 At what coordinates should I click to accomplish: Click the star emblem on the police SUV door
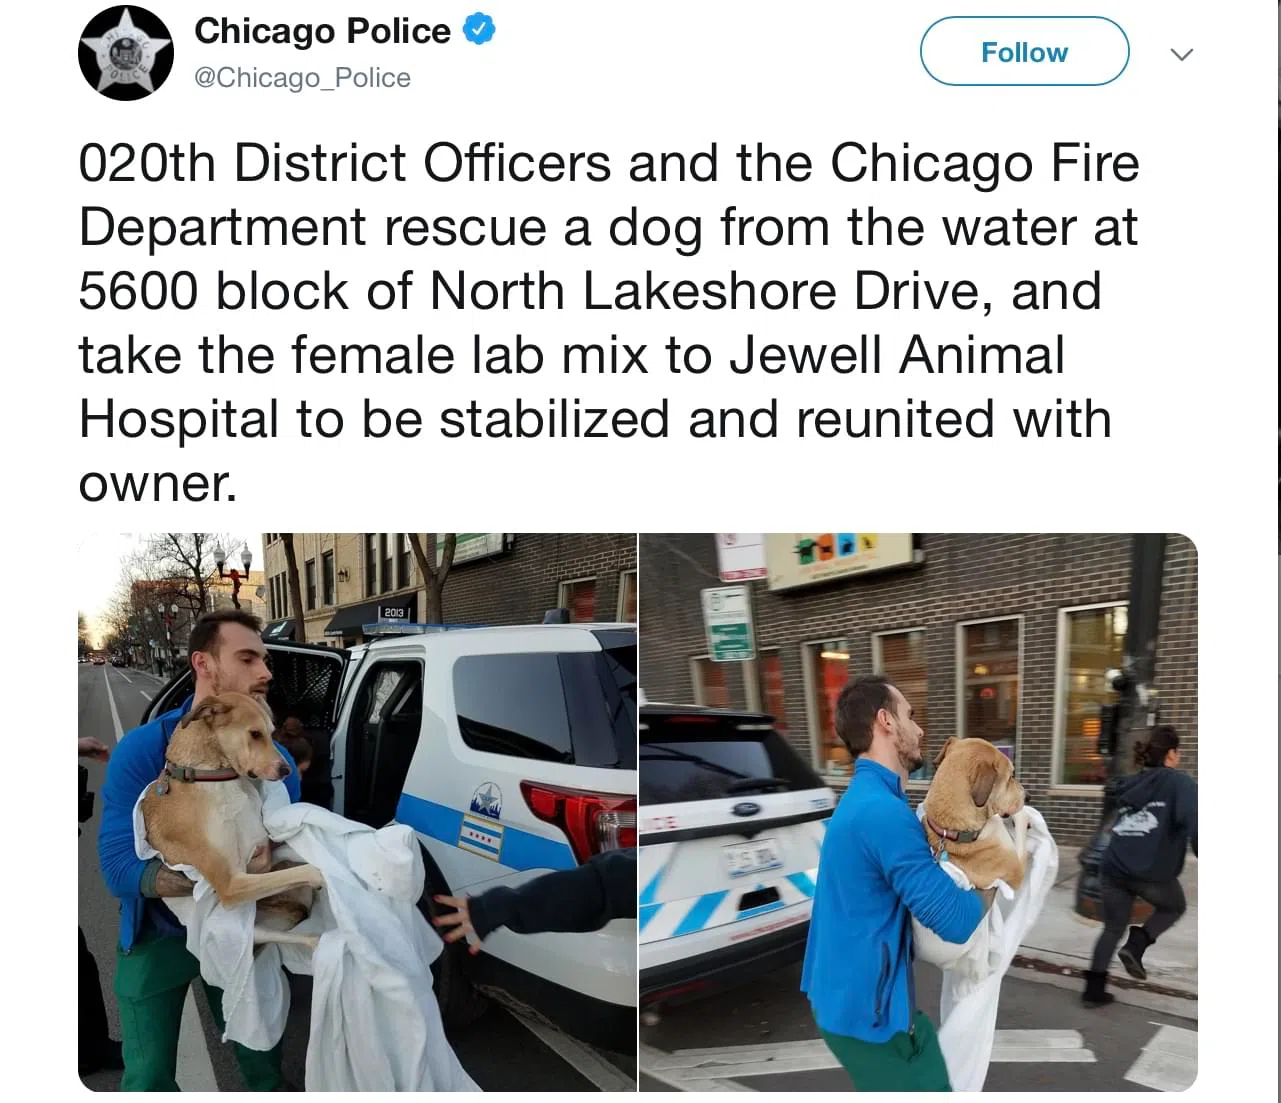point(486,801)
